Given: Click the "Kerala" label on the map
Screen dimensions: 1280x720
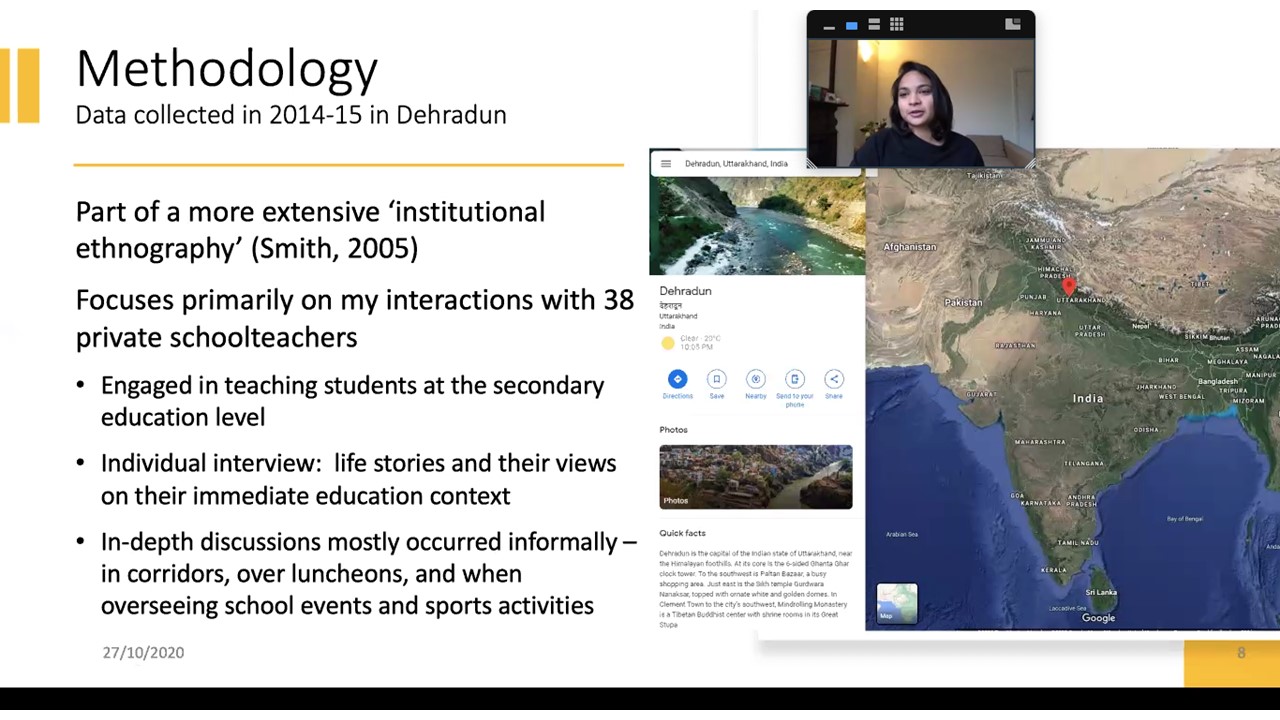Looking at the screenshot, I should coord(1053,570).
